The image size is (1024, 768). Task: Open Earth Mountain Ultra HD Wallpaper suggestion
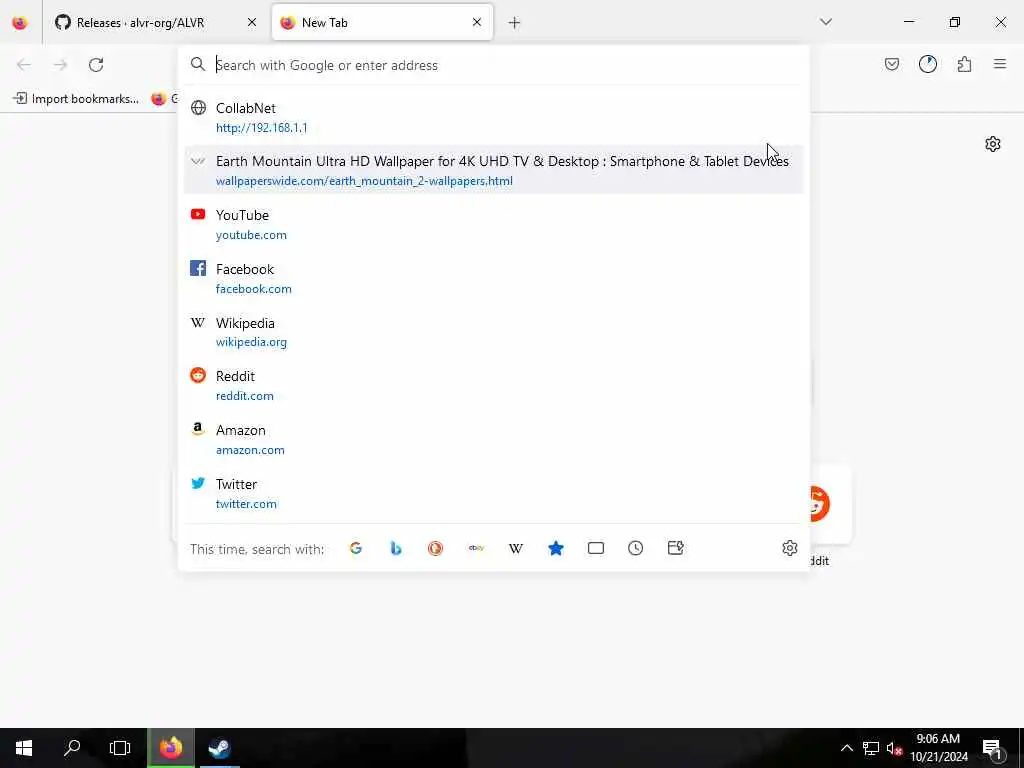(x=493, y=170)
